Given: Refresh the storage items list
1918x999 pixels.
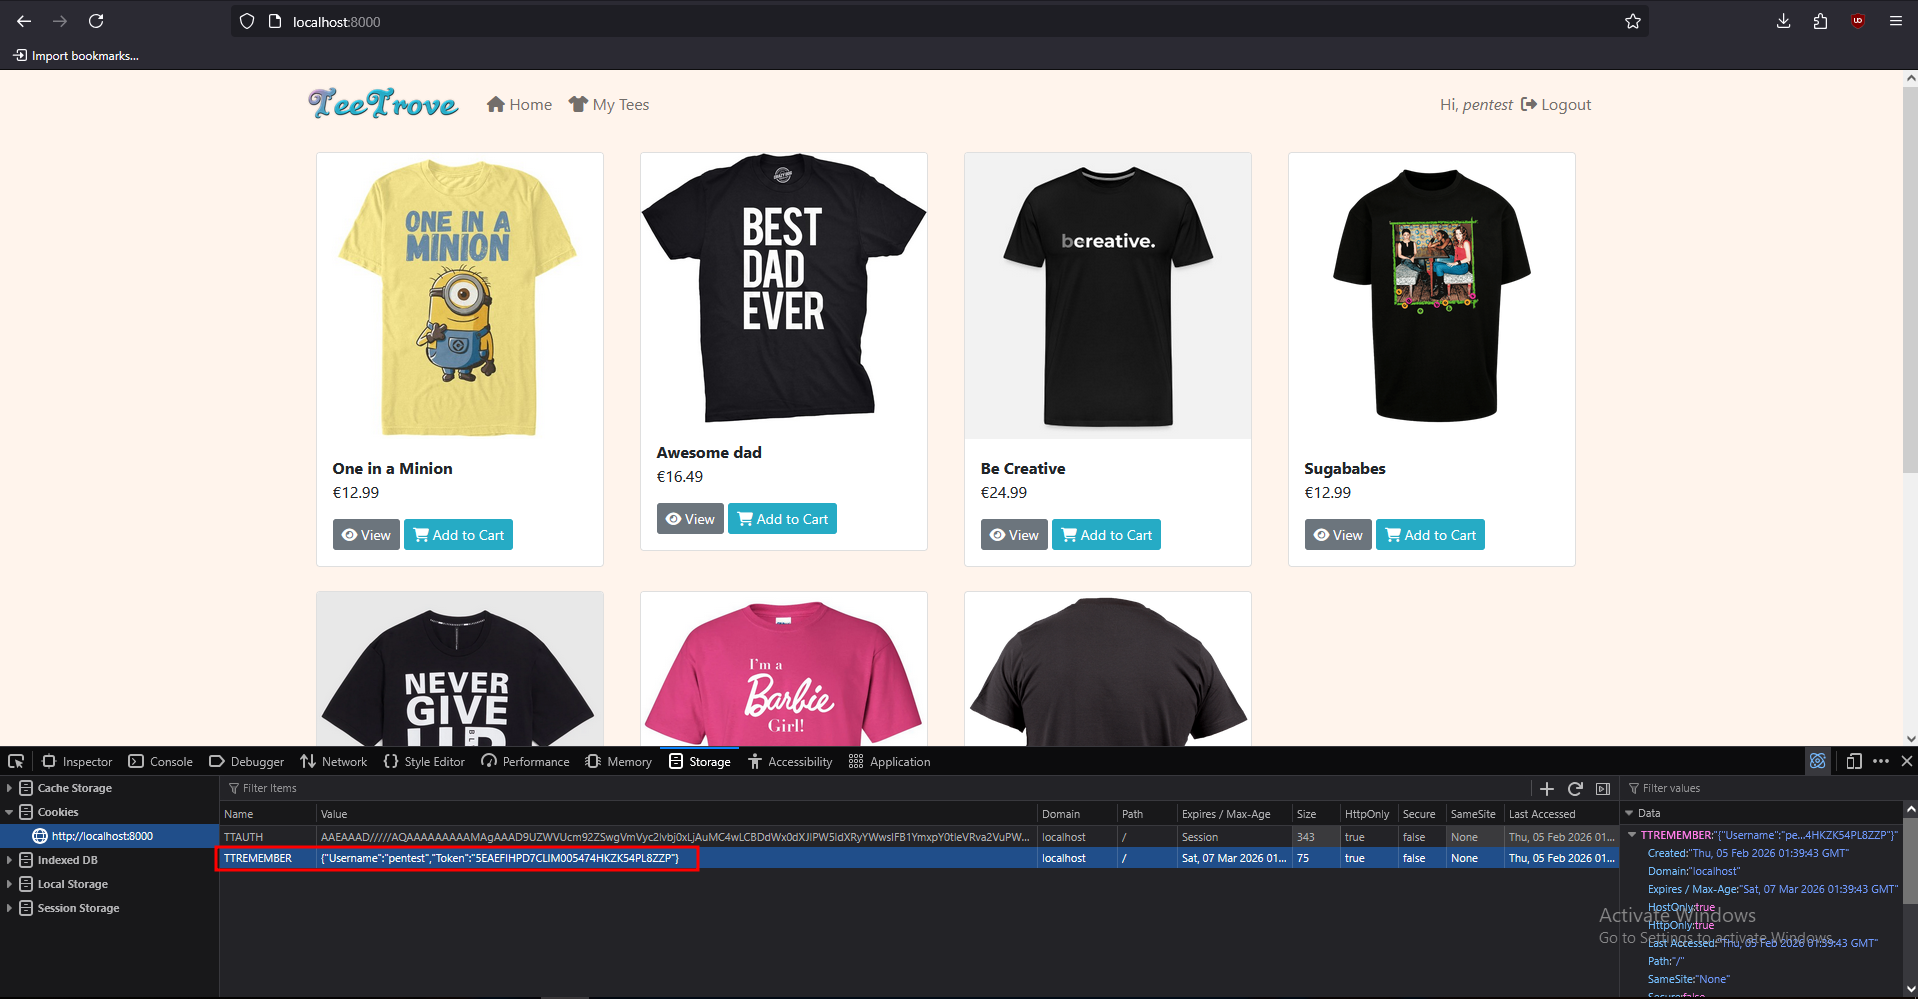Looking at the screenshot, I should (1575, 788).
